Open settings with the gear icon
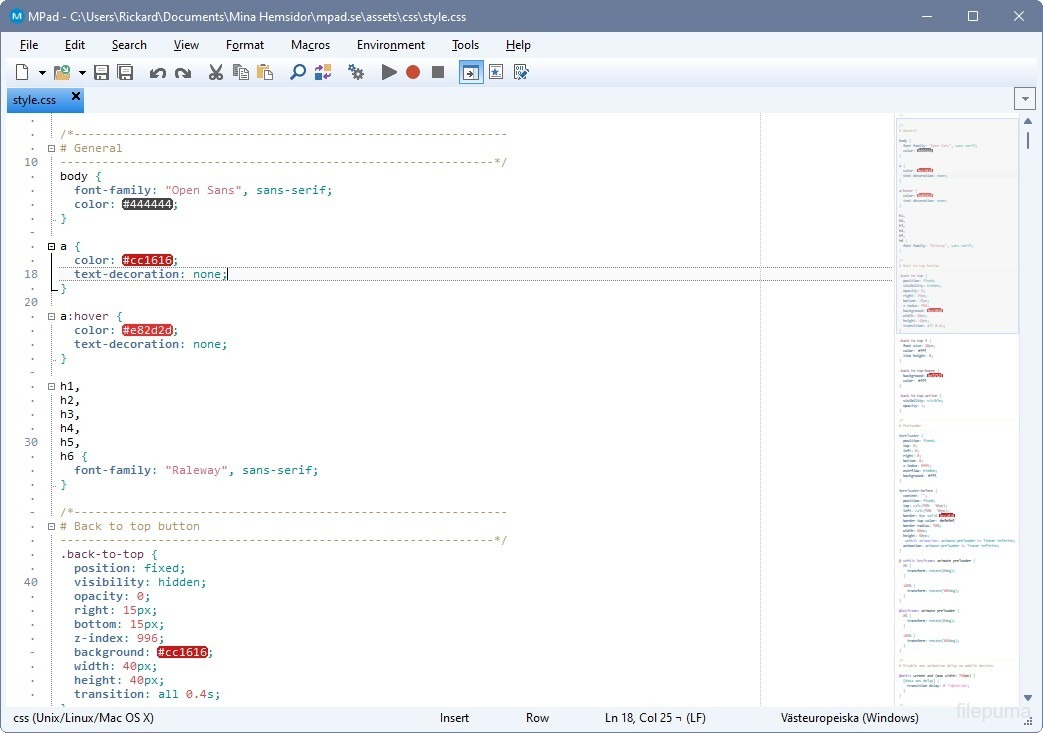This screenshot has width=1043, height=733. point(355,72)
